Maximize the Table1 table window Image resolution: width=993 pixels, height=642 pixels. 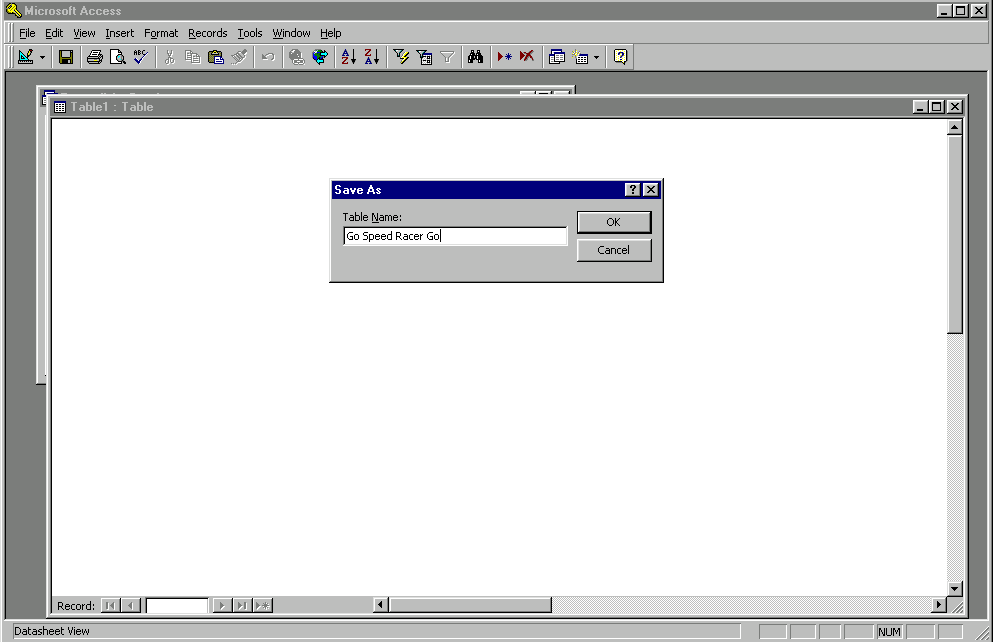click(x=937, y=107)
